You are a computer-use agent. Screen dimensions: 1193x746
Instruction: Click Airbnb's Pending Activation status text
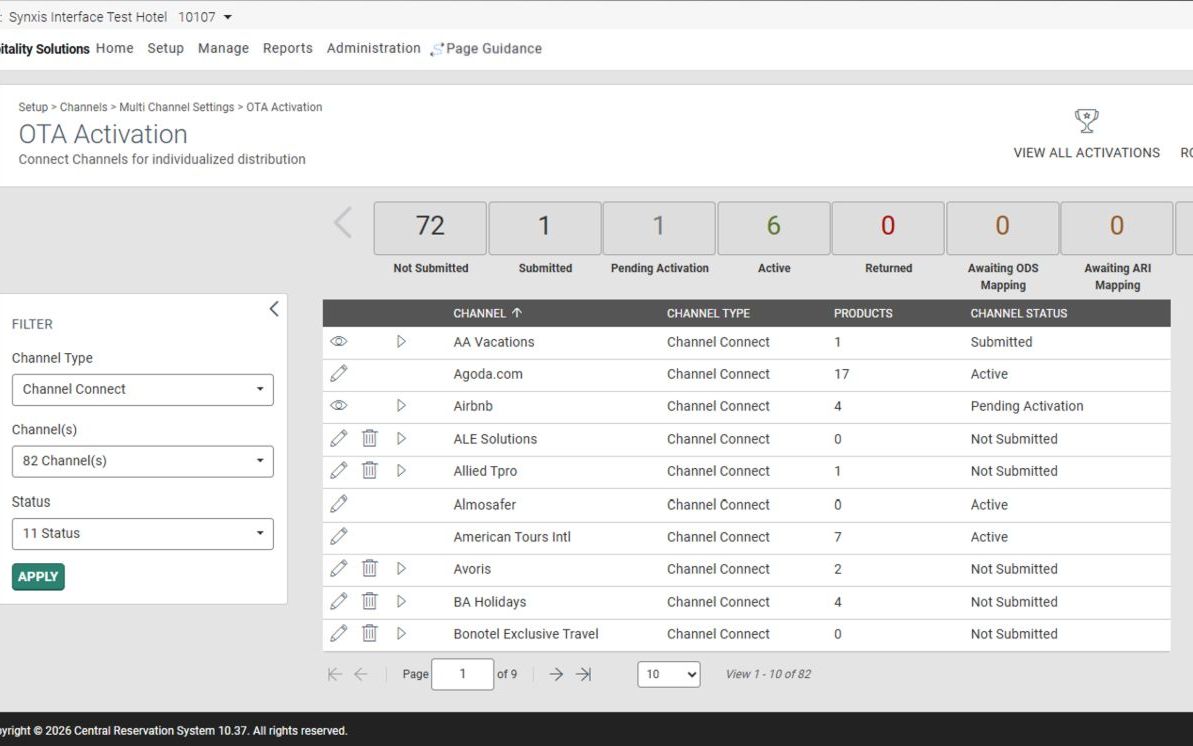pyautogui.click(x=1026, y=406)
